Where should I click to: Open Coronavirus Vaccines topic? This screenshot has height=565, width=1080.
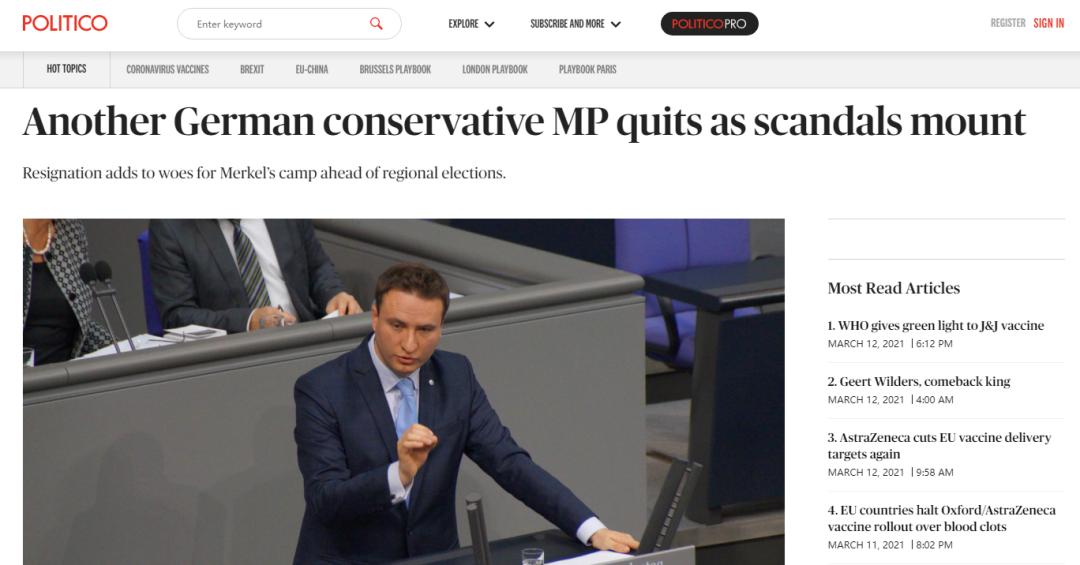click(x=167, y=70)
